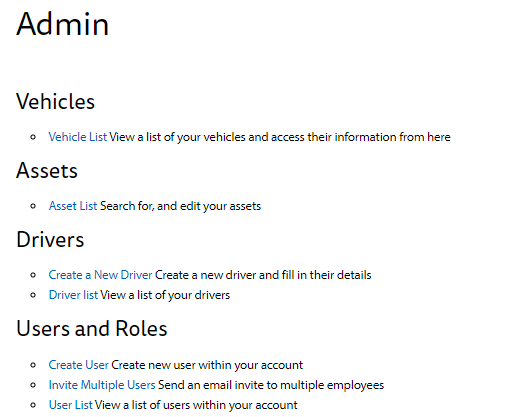Click text 'Create a new driver and fill in their details'

[x=263, y=275]
